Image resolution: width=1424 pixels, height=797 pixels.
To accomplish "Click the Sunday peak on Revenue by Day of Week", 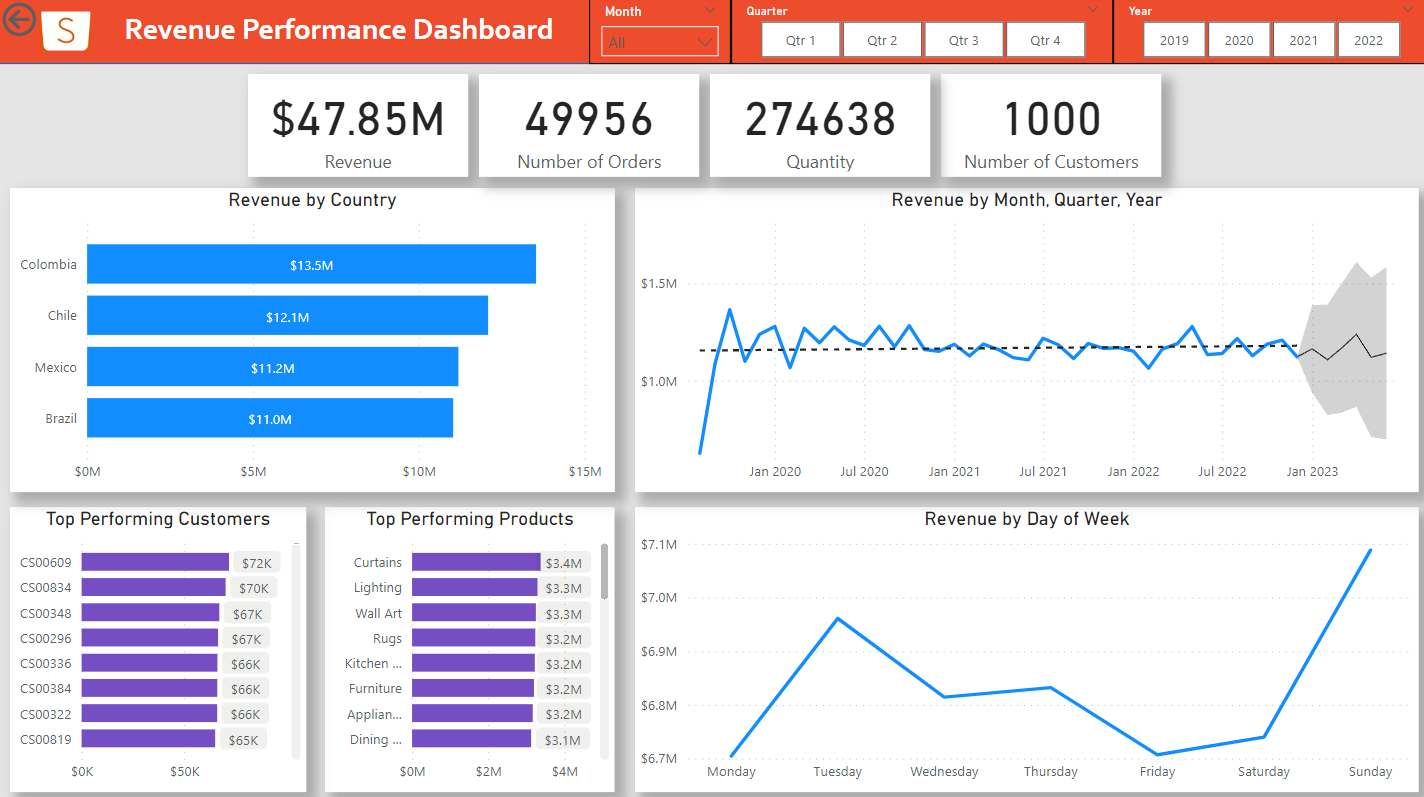I will click(x=1369, y=550).
